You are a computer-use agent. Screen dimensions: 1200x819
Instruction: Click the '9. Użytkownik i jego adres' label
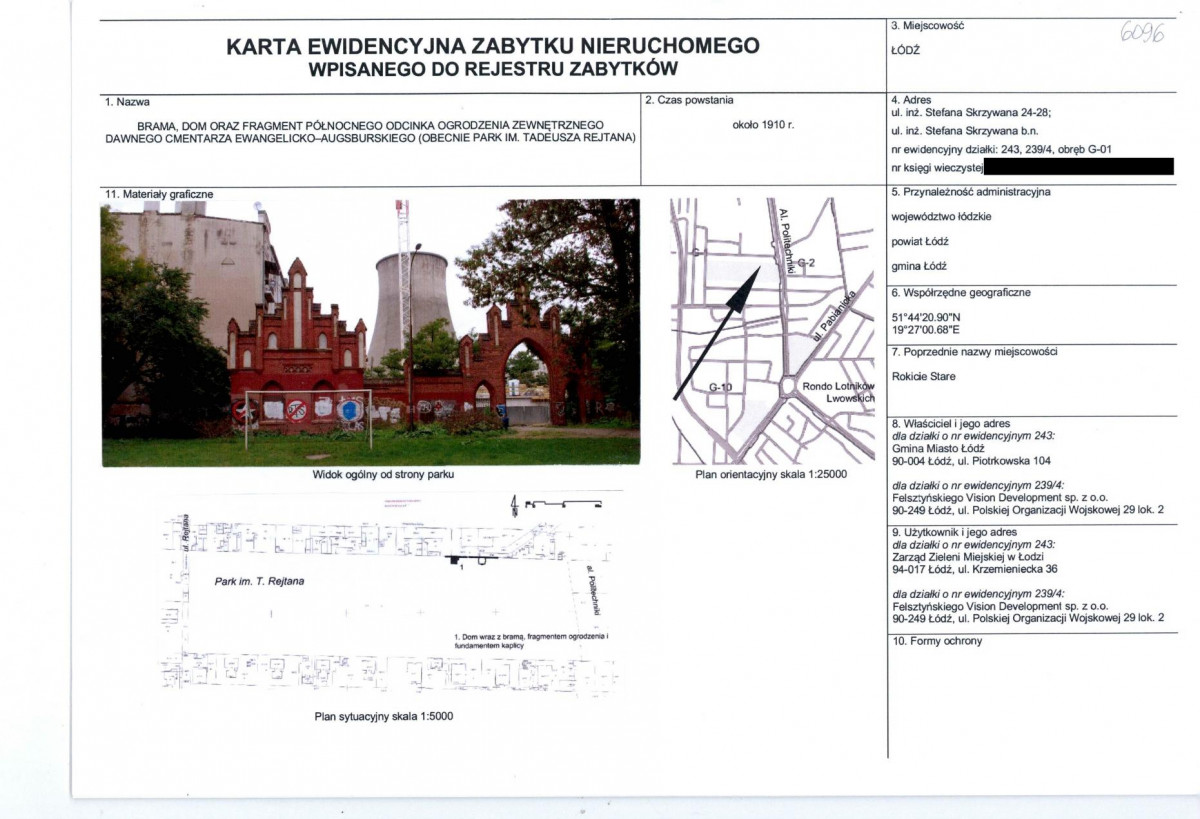pyautogui.click(x=953, y=533)
